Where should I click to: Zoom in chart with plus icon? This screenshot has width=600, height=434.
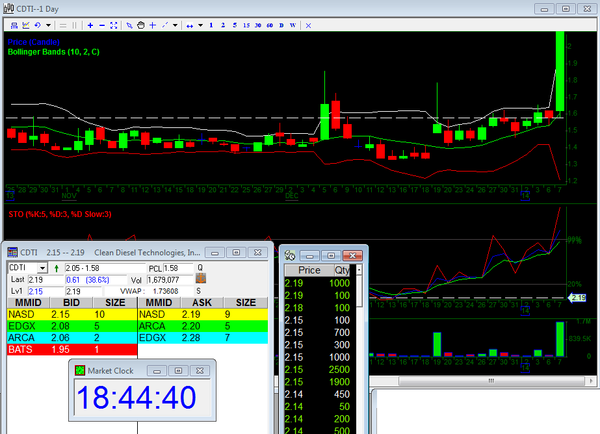(90, 25)
